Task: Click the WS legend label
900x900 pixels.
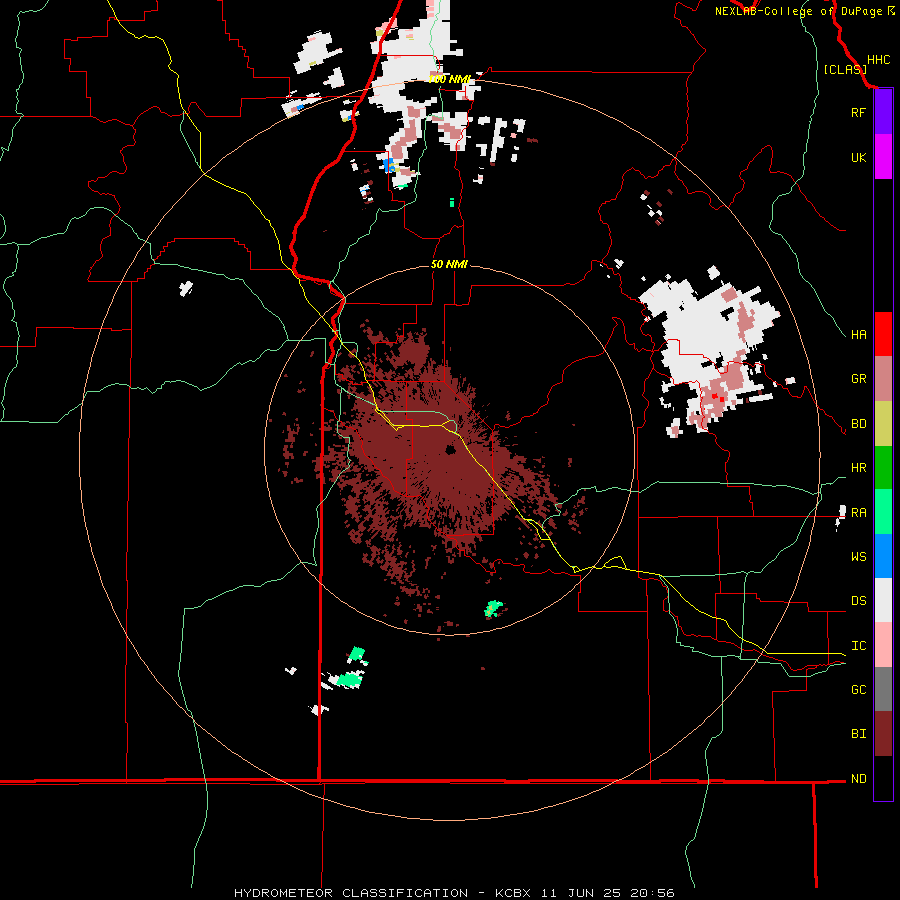Action: click(858, 557)
